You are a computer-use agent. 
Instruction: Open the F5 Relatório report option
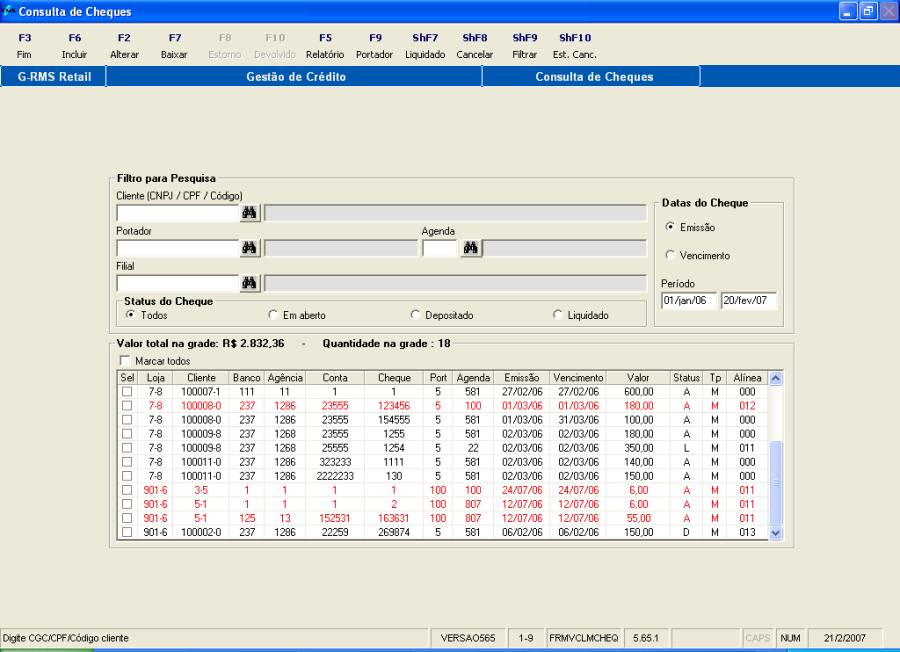coord(325,46)
